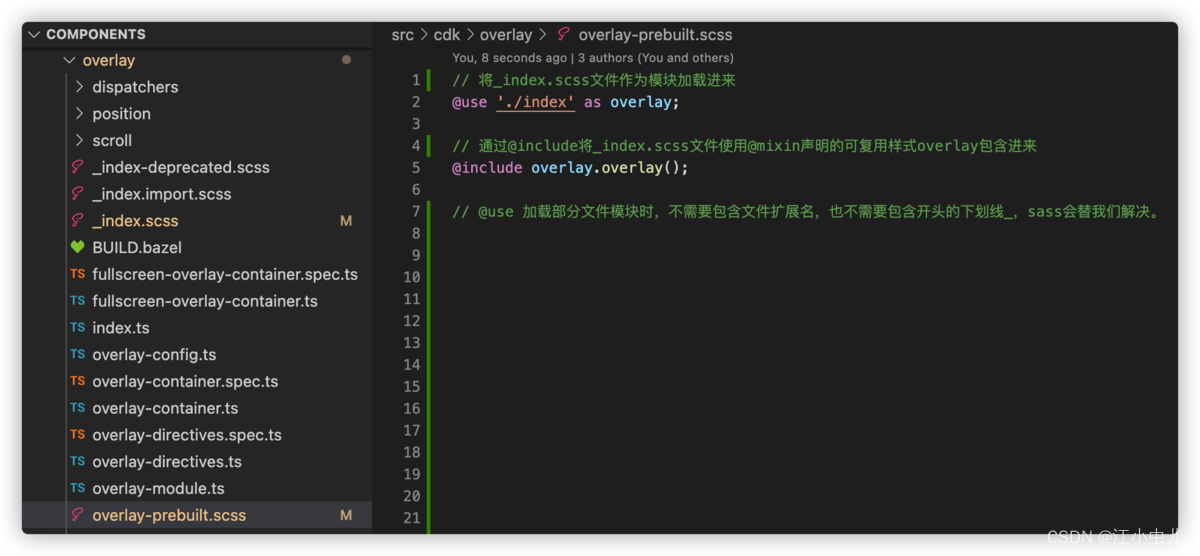Open overlay-container.ts file
Image resolution: width=1200 pixels, height=556 pixels.
point(165,408)
